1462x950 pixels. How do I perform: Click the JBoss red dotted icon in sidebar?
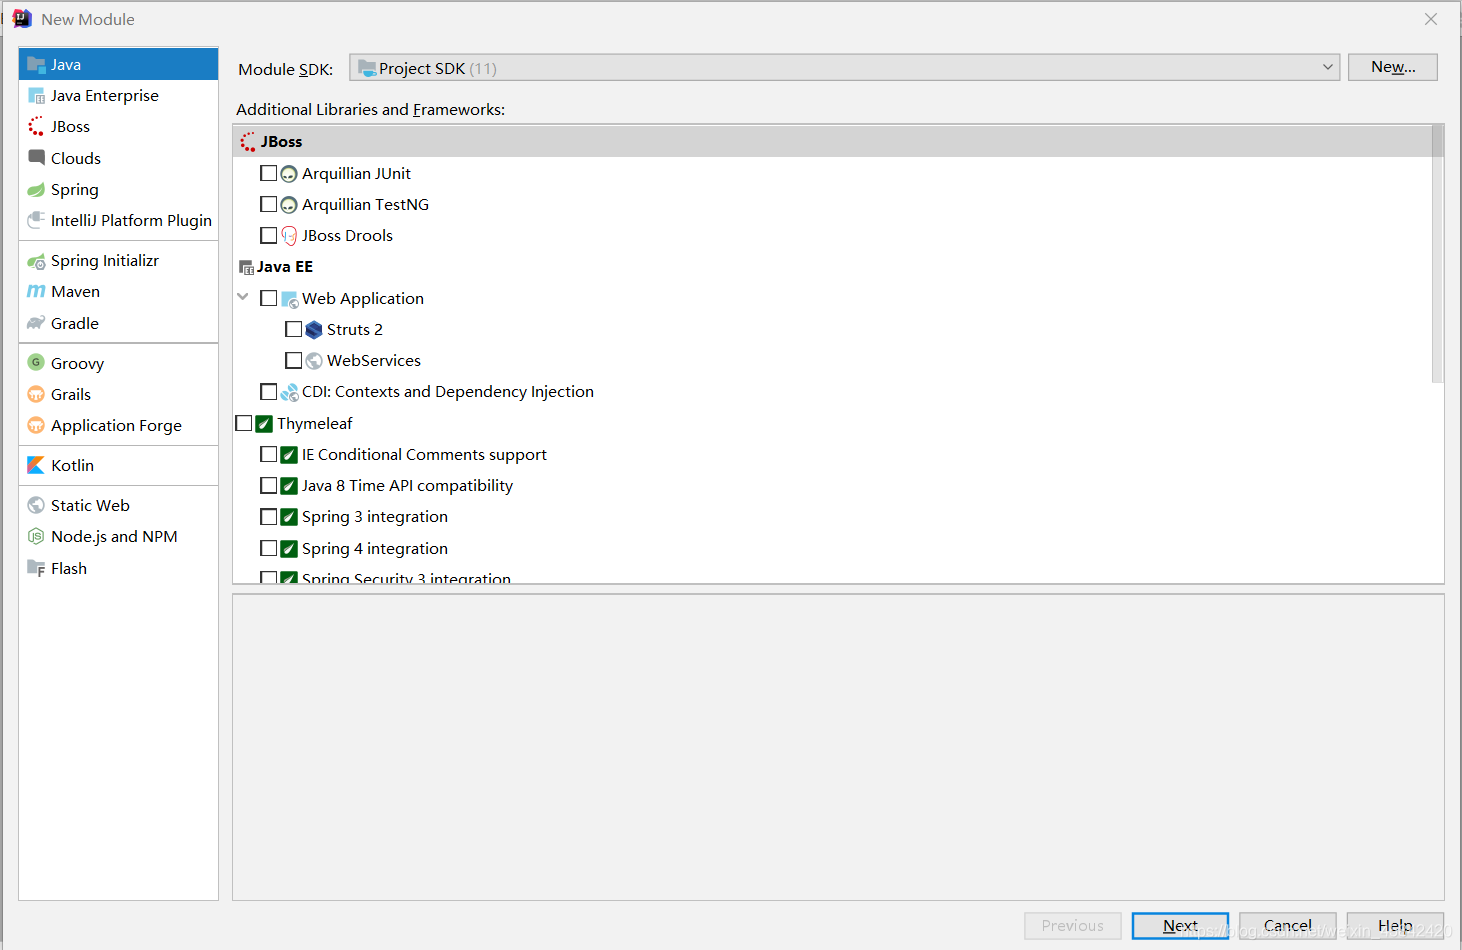click(x=36, y=127)
